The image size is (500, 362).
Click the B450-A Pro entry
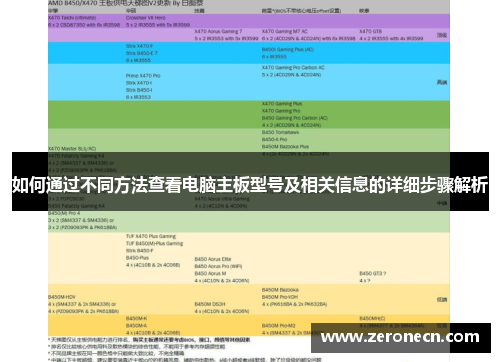[274, 139]
